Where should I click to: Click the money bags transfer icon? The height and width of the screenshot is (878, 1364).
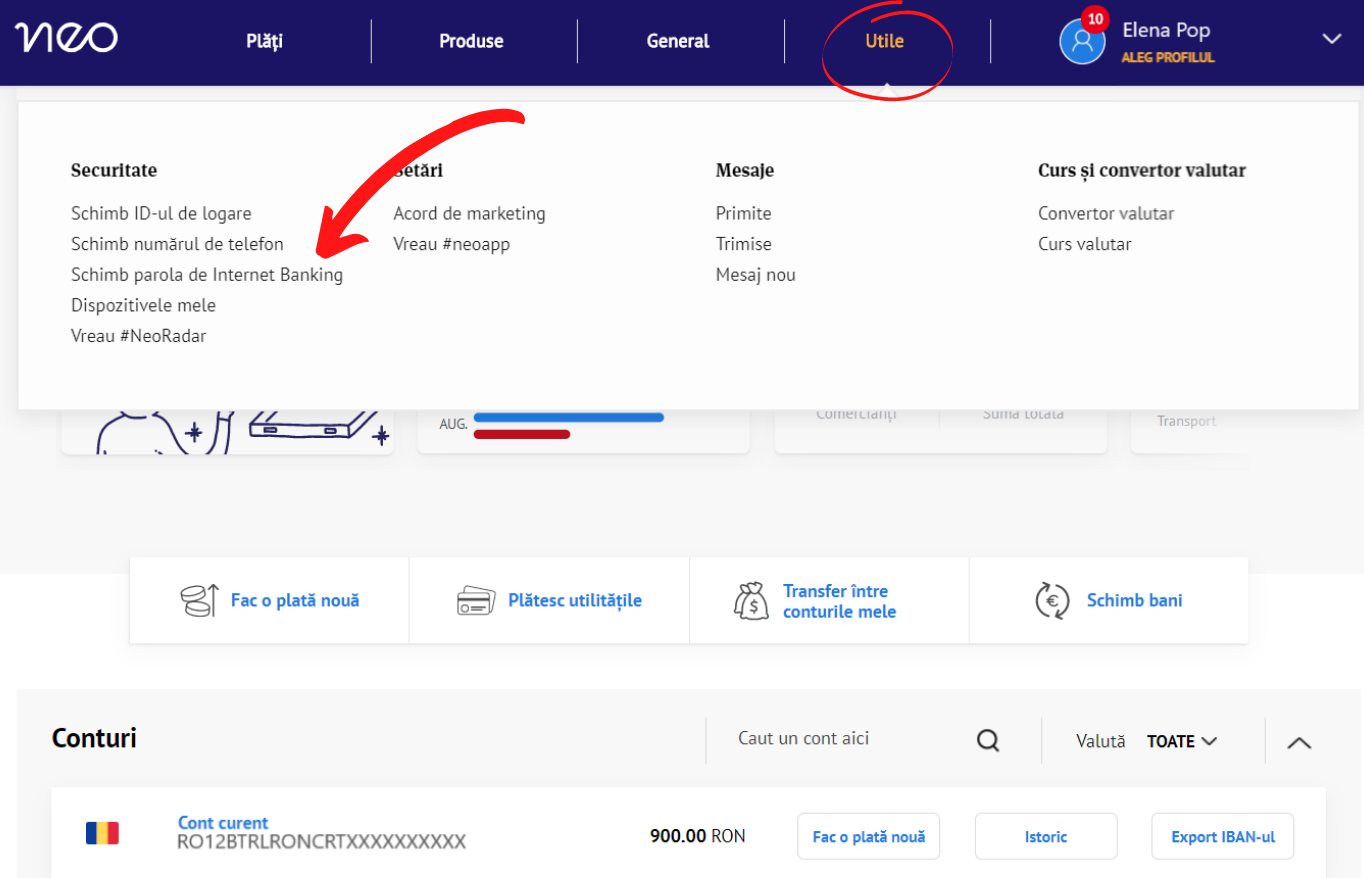751,601
